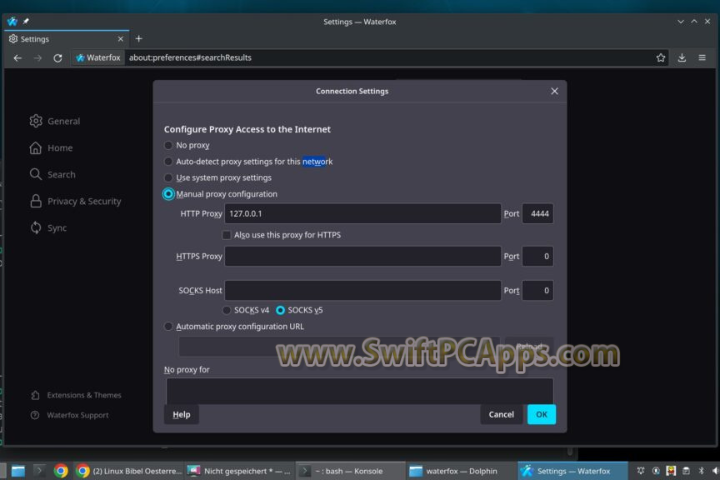720x480 pixels.
Task: Open Privacy & Security settings category
Action: pos(76,201)
